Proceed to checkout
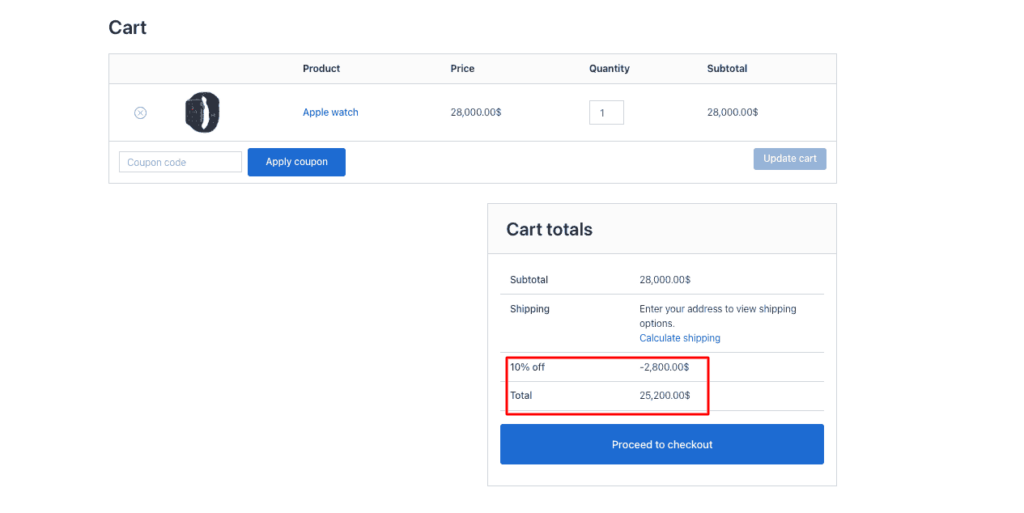Image resolution: width=1024 pixels, height=513 pixels. click(x=661, y=444)
